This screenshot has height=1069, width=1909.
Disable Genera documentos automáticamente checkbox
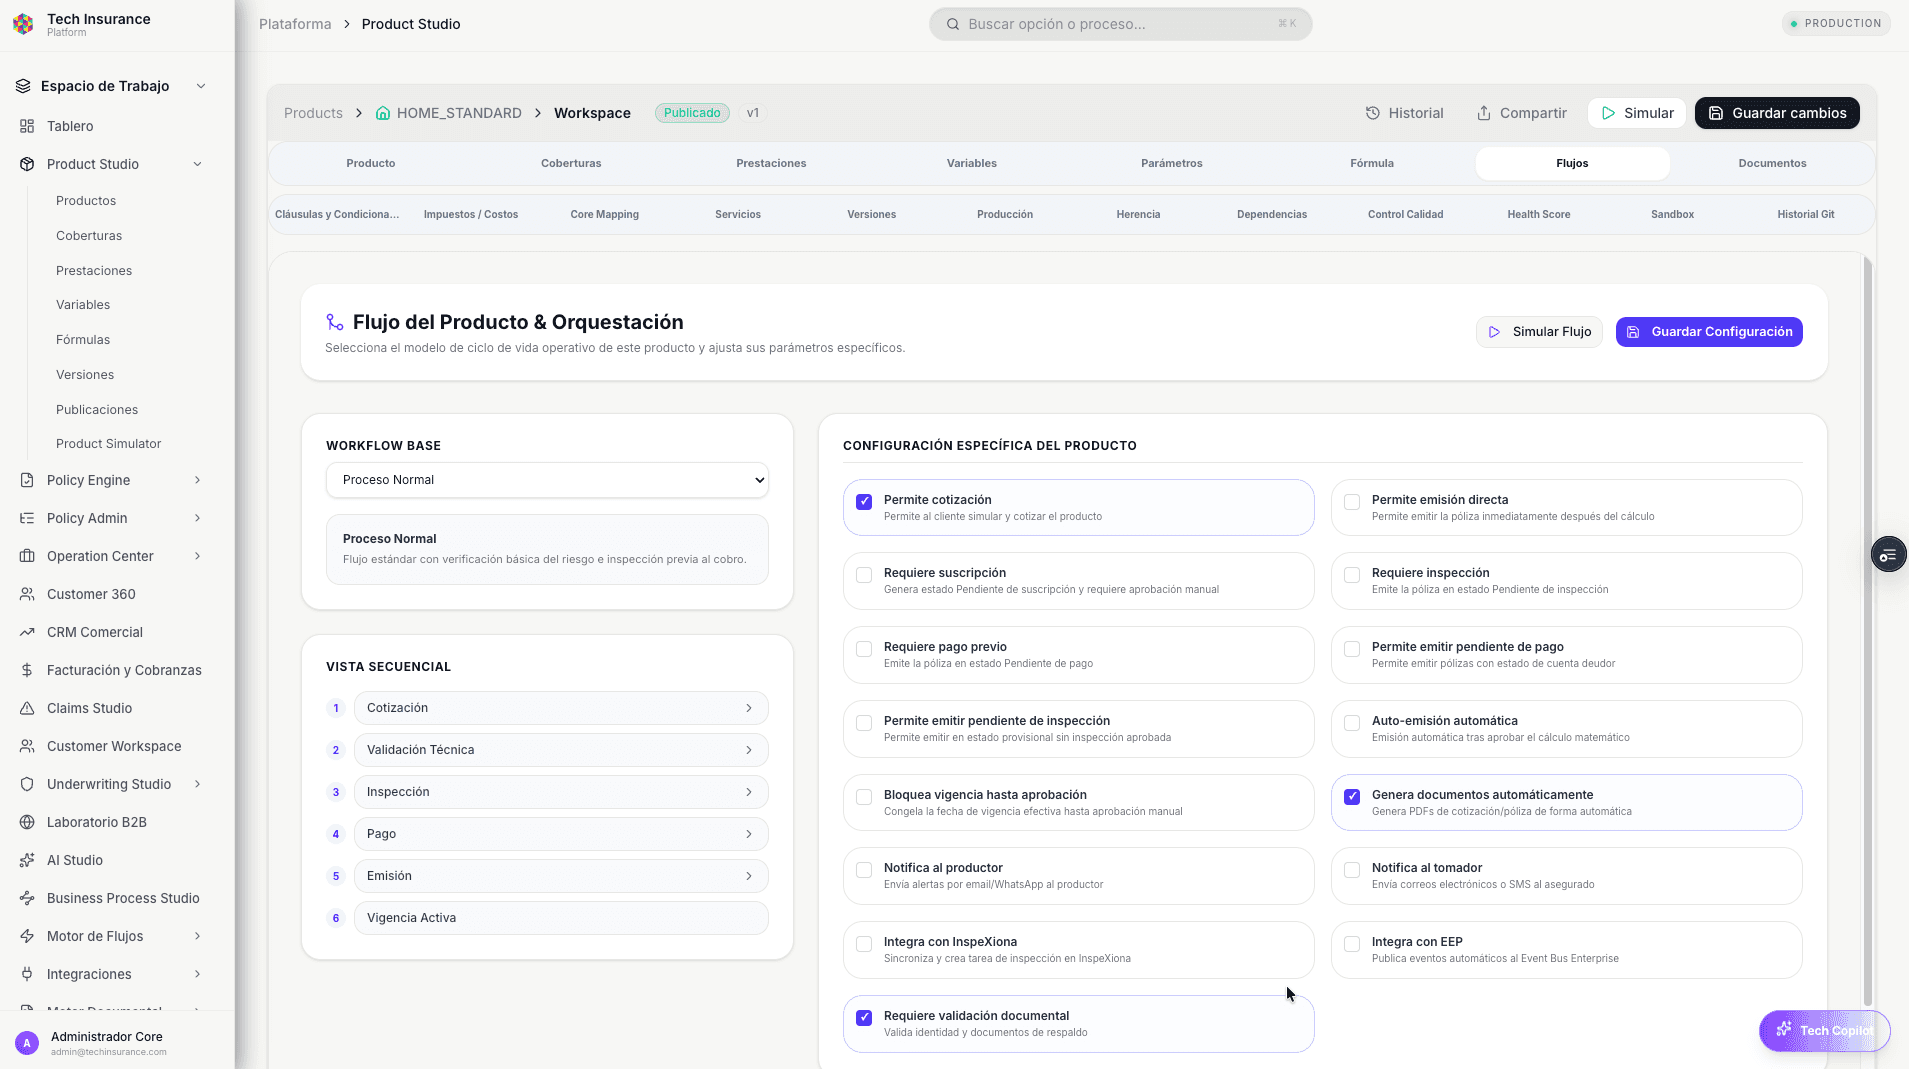tap(1352, 797)
